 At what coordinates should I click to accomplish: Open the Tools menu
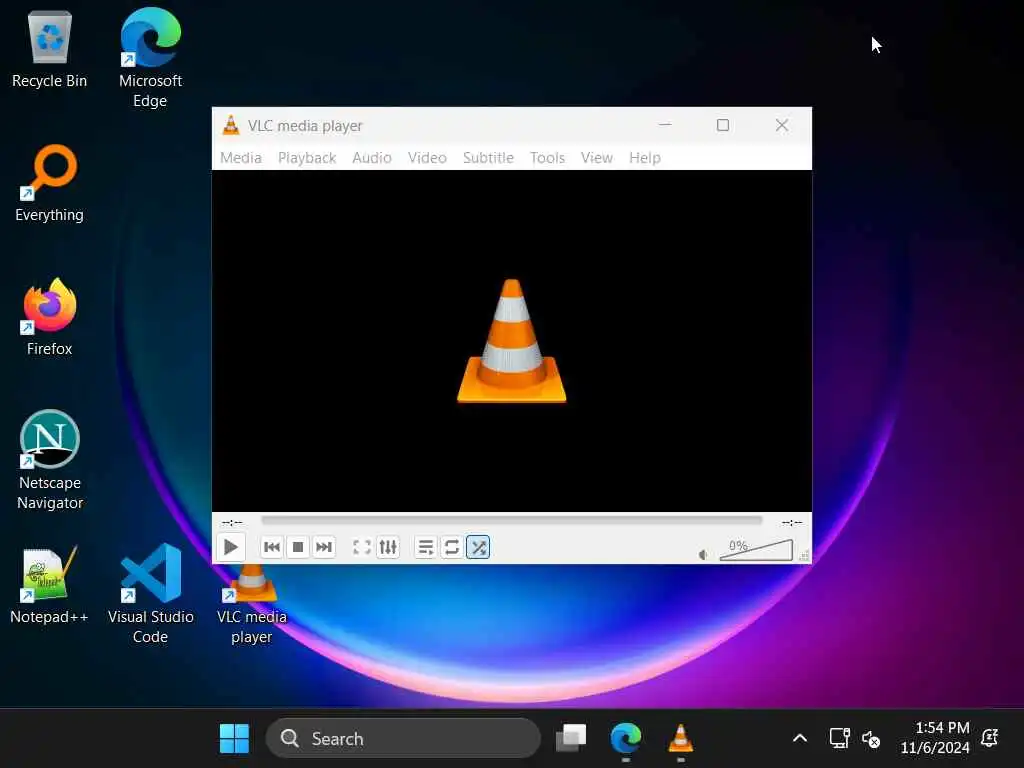click(x=547, y=157)
